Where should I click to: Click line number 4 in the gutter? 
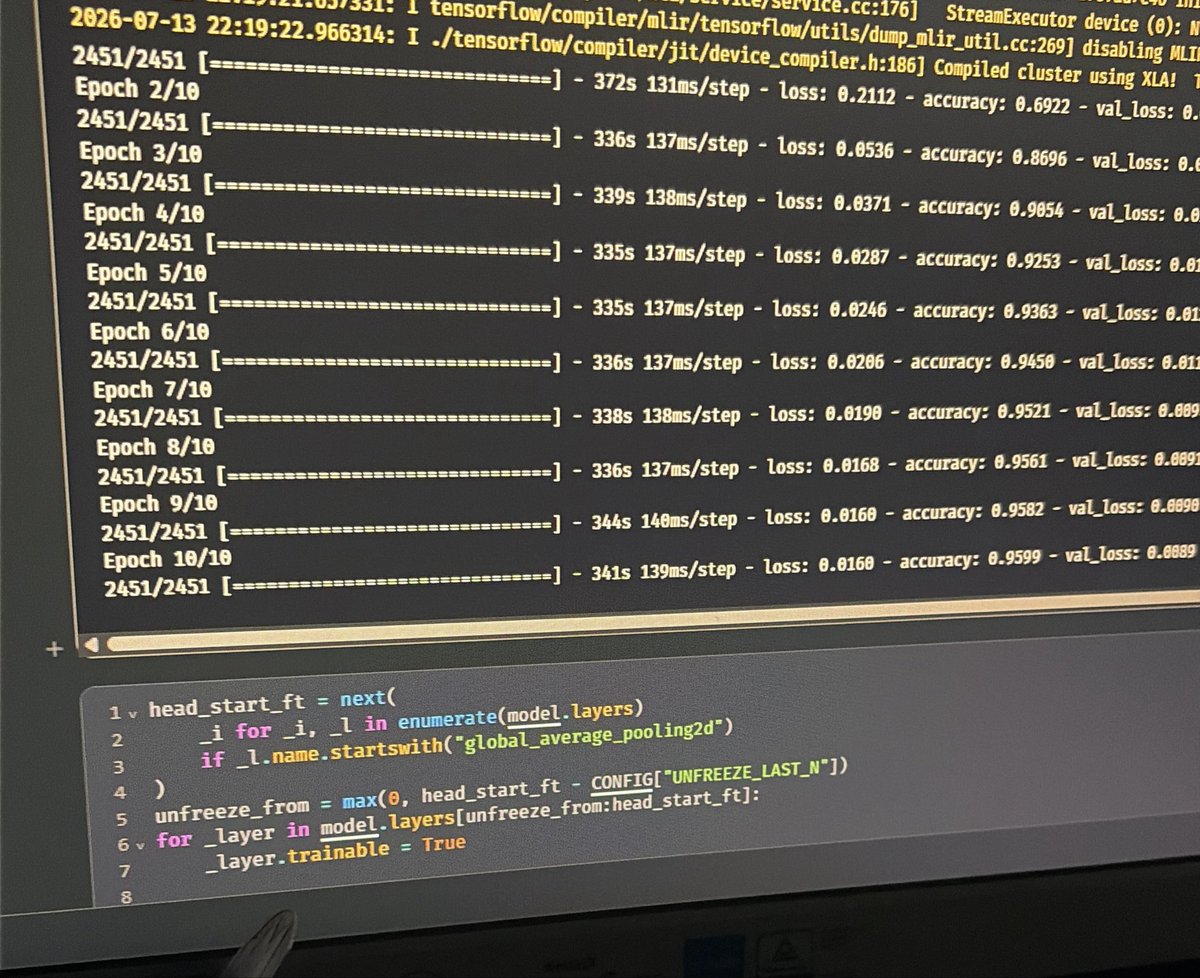tap(121, 792)
